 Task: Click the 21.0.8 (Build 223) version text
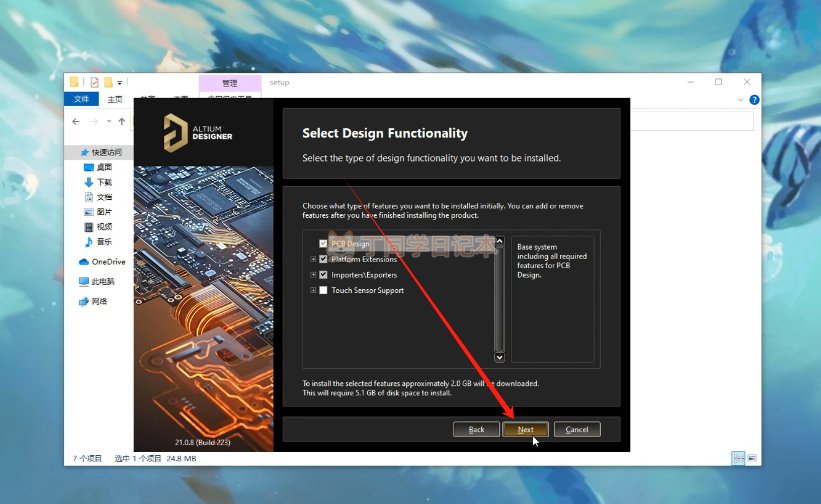[203, 442]
